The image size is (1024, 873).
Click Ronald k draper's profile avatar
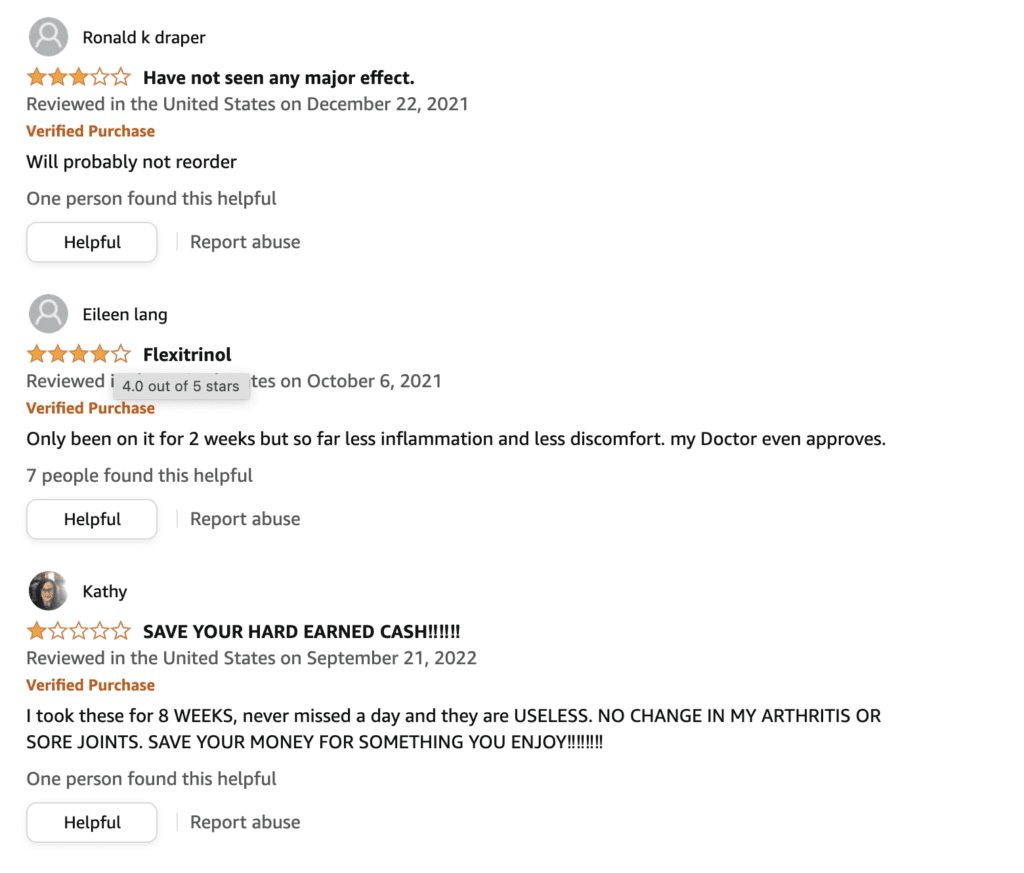click(x=48, y=37)
